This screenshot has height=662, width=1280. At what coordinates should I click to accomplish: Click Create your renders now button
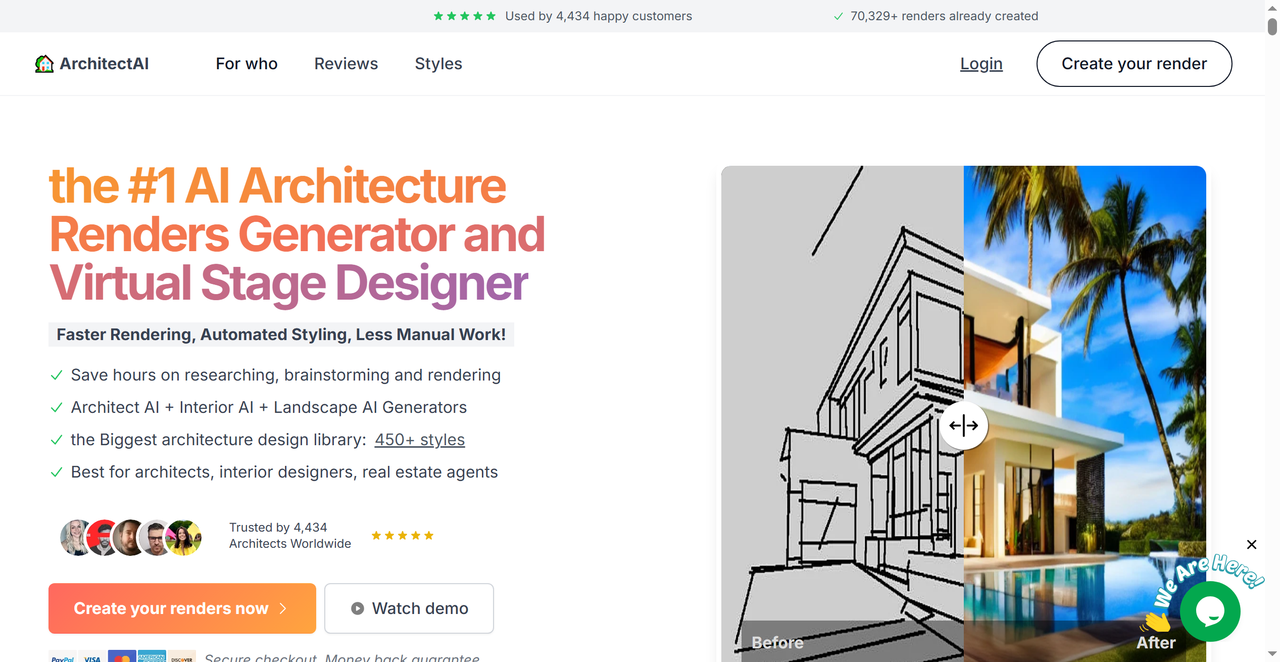point(182,608)
